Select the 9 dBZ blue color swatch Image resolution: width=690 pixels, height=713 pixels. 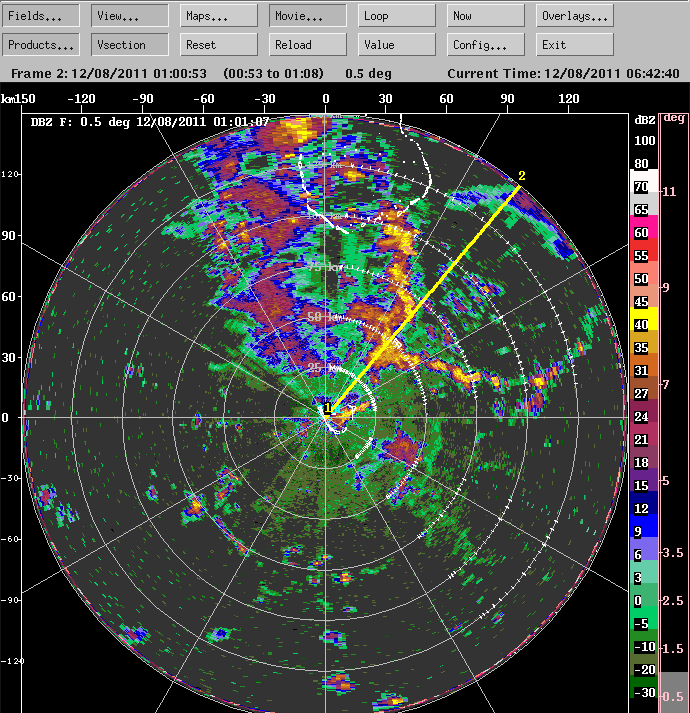click(644, 525)
